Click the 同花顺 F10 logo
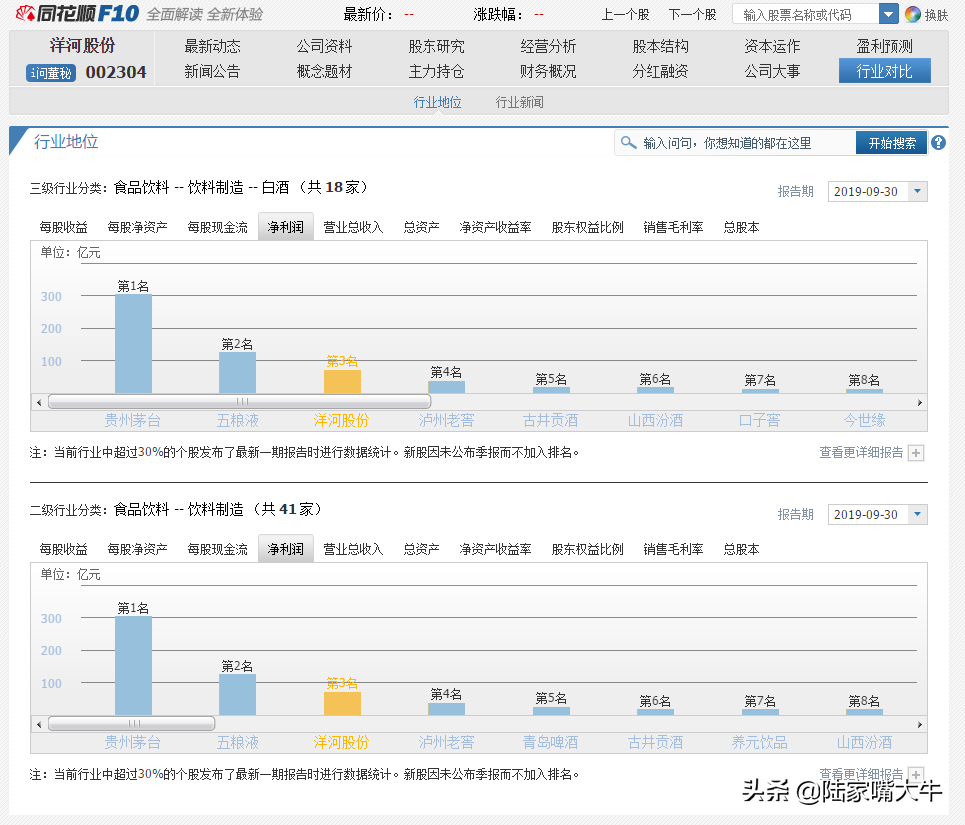 click(x=77, y=13)
